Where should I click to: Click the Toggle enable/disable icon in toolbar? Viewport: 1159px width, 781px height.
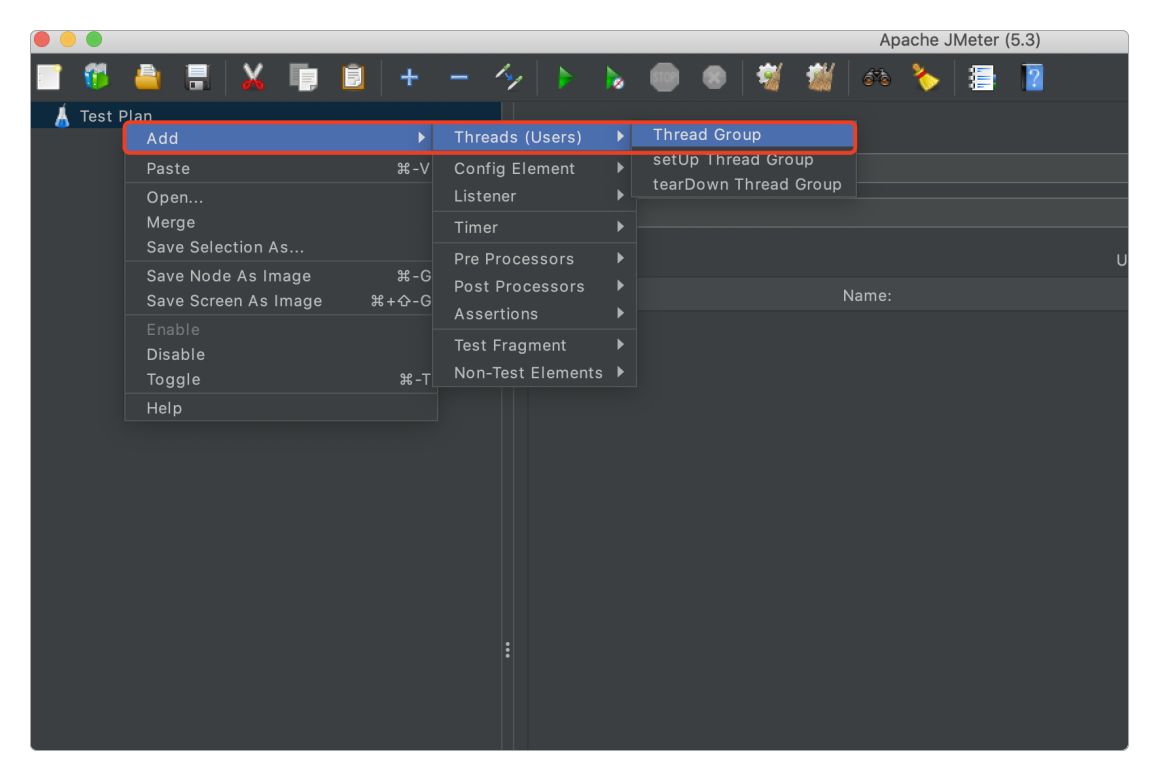pos(509,77)
